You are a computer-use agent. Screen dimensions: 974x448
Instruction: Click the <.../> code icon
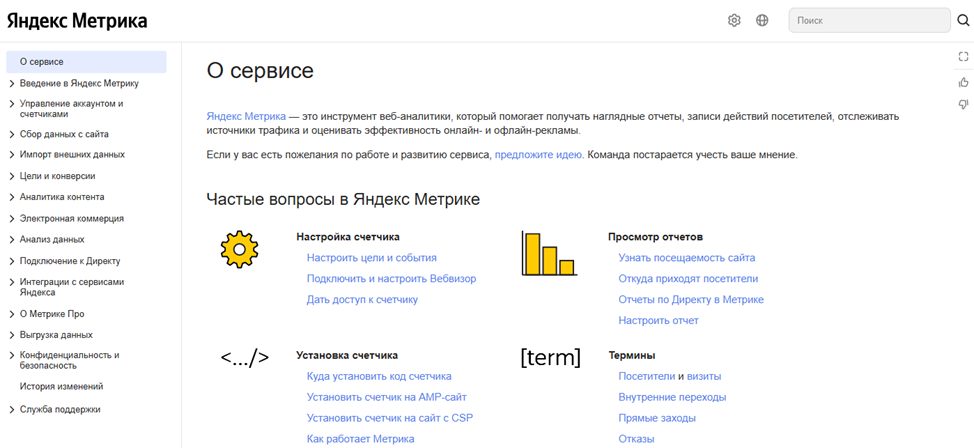coord(245,358)
